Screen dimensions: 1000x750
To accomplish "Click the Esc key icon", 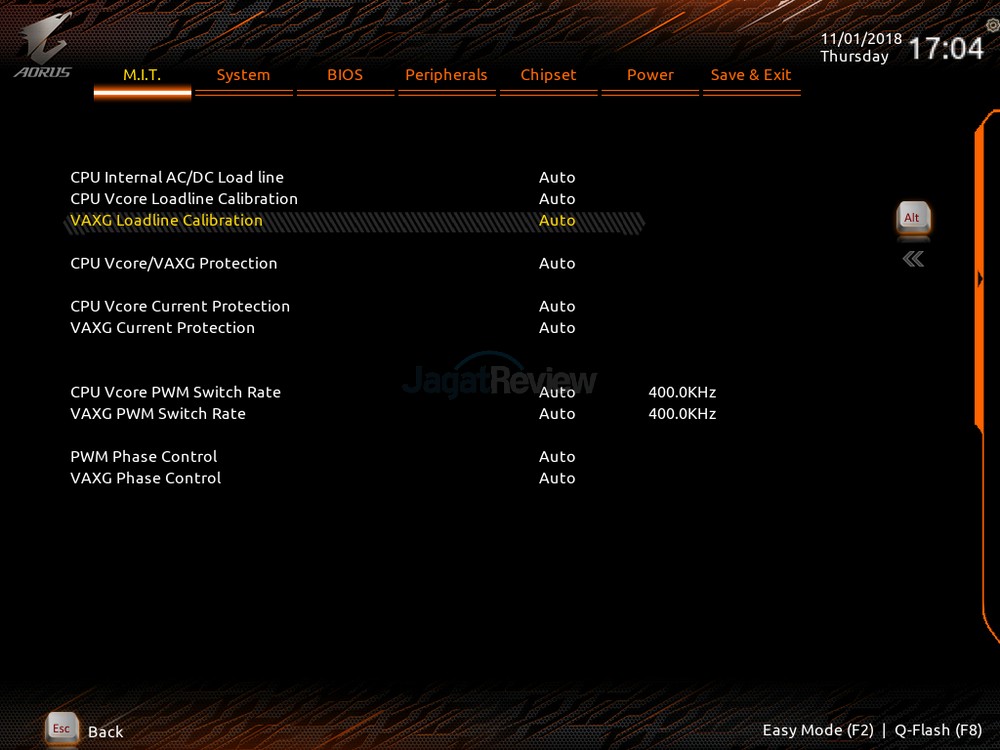I will (x=62, y=729).
